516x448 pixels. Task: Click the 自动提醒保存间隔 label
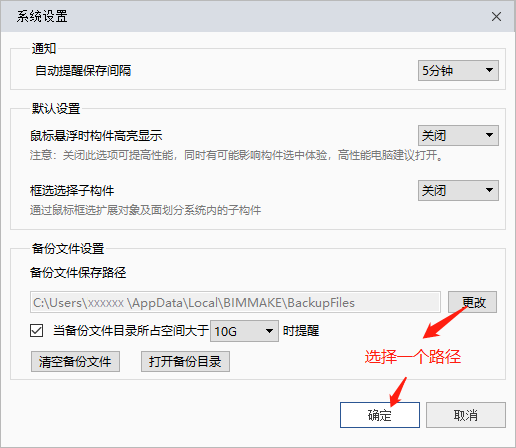(x=83, y=71)
